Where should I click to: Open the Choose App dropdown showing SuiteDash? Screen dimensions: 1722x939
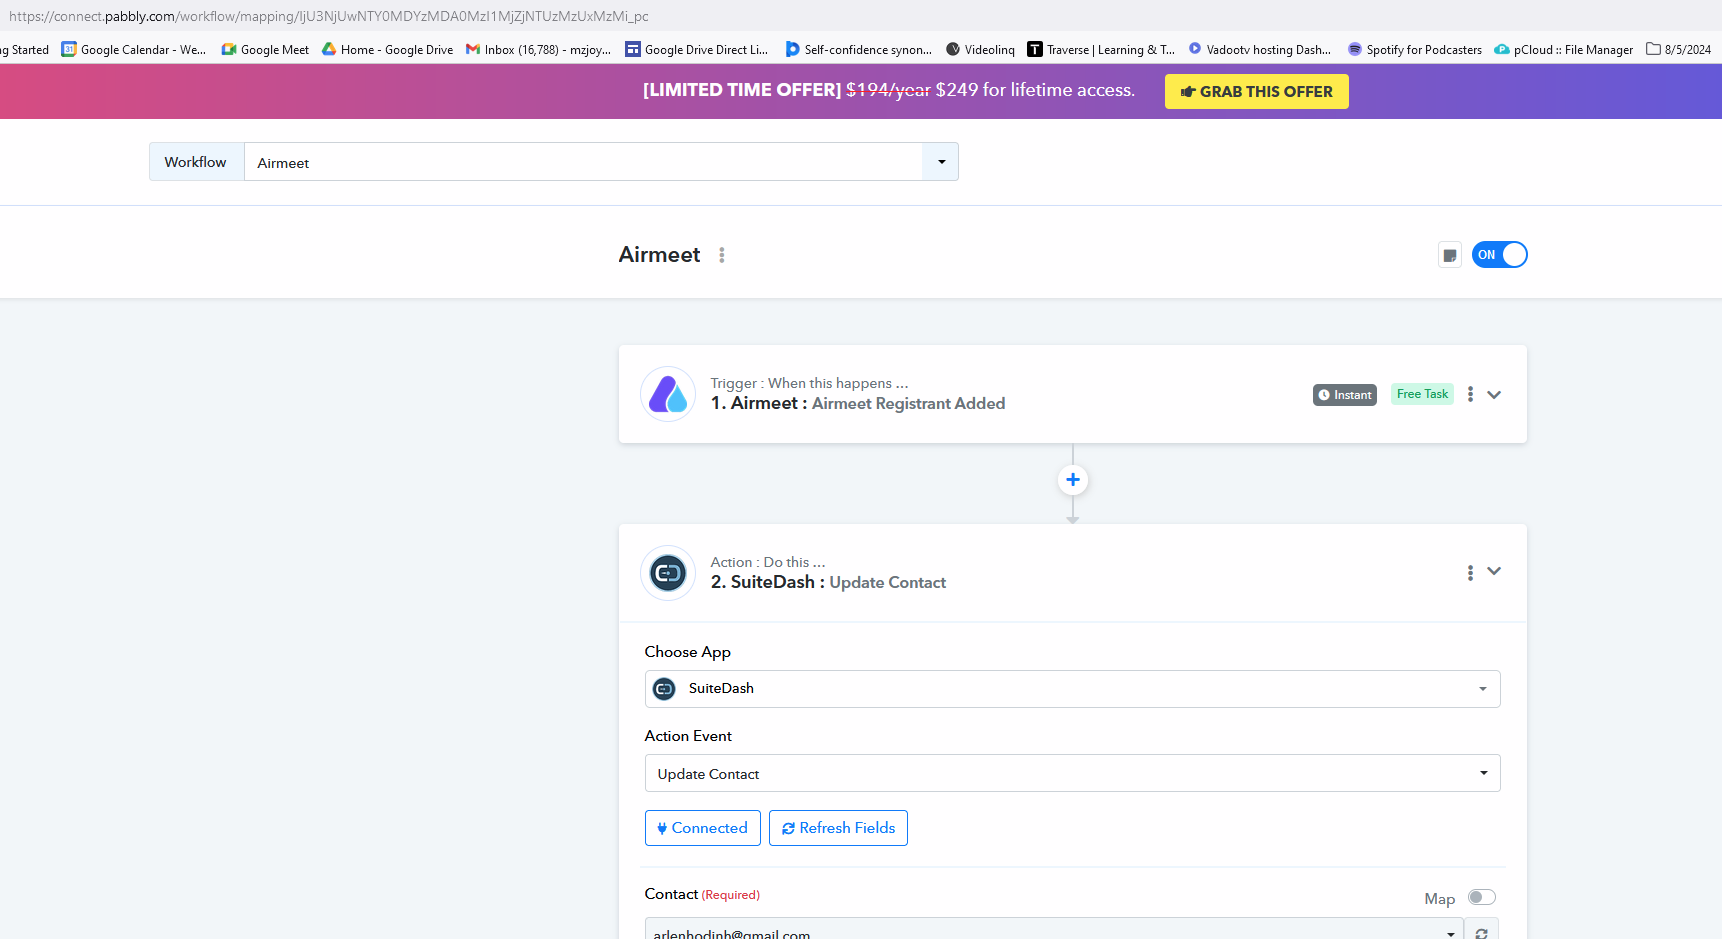pyautogui.click(x=1073, y=689)
